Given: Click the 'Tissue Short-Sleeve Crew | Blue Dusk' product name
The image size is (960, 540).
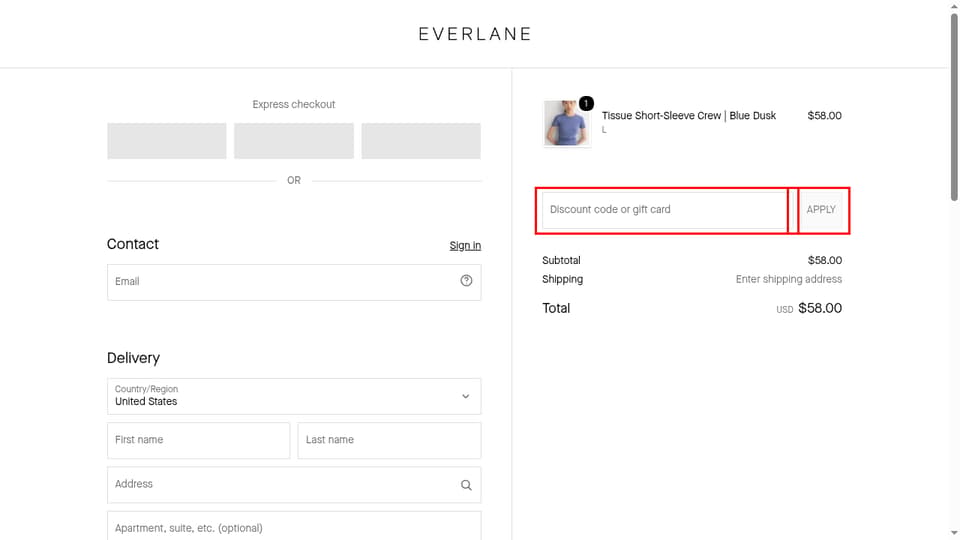Looking at the screenshot, I should pyautogui.click(x=689, y=116).
